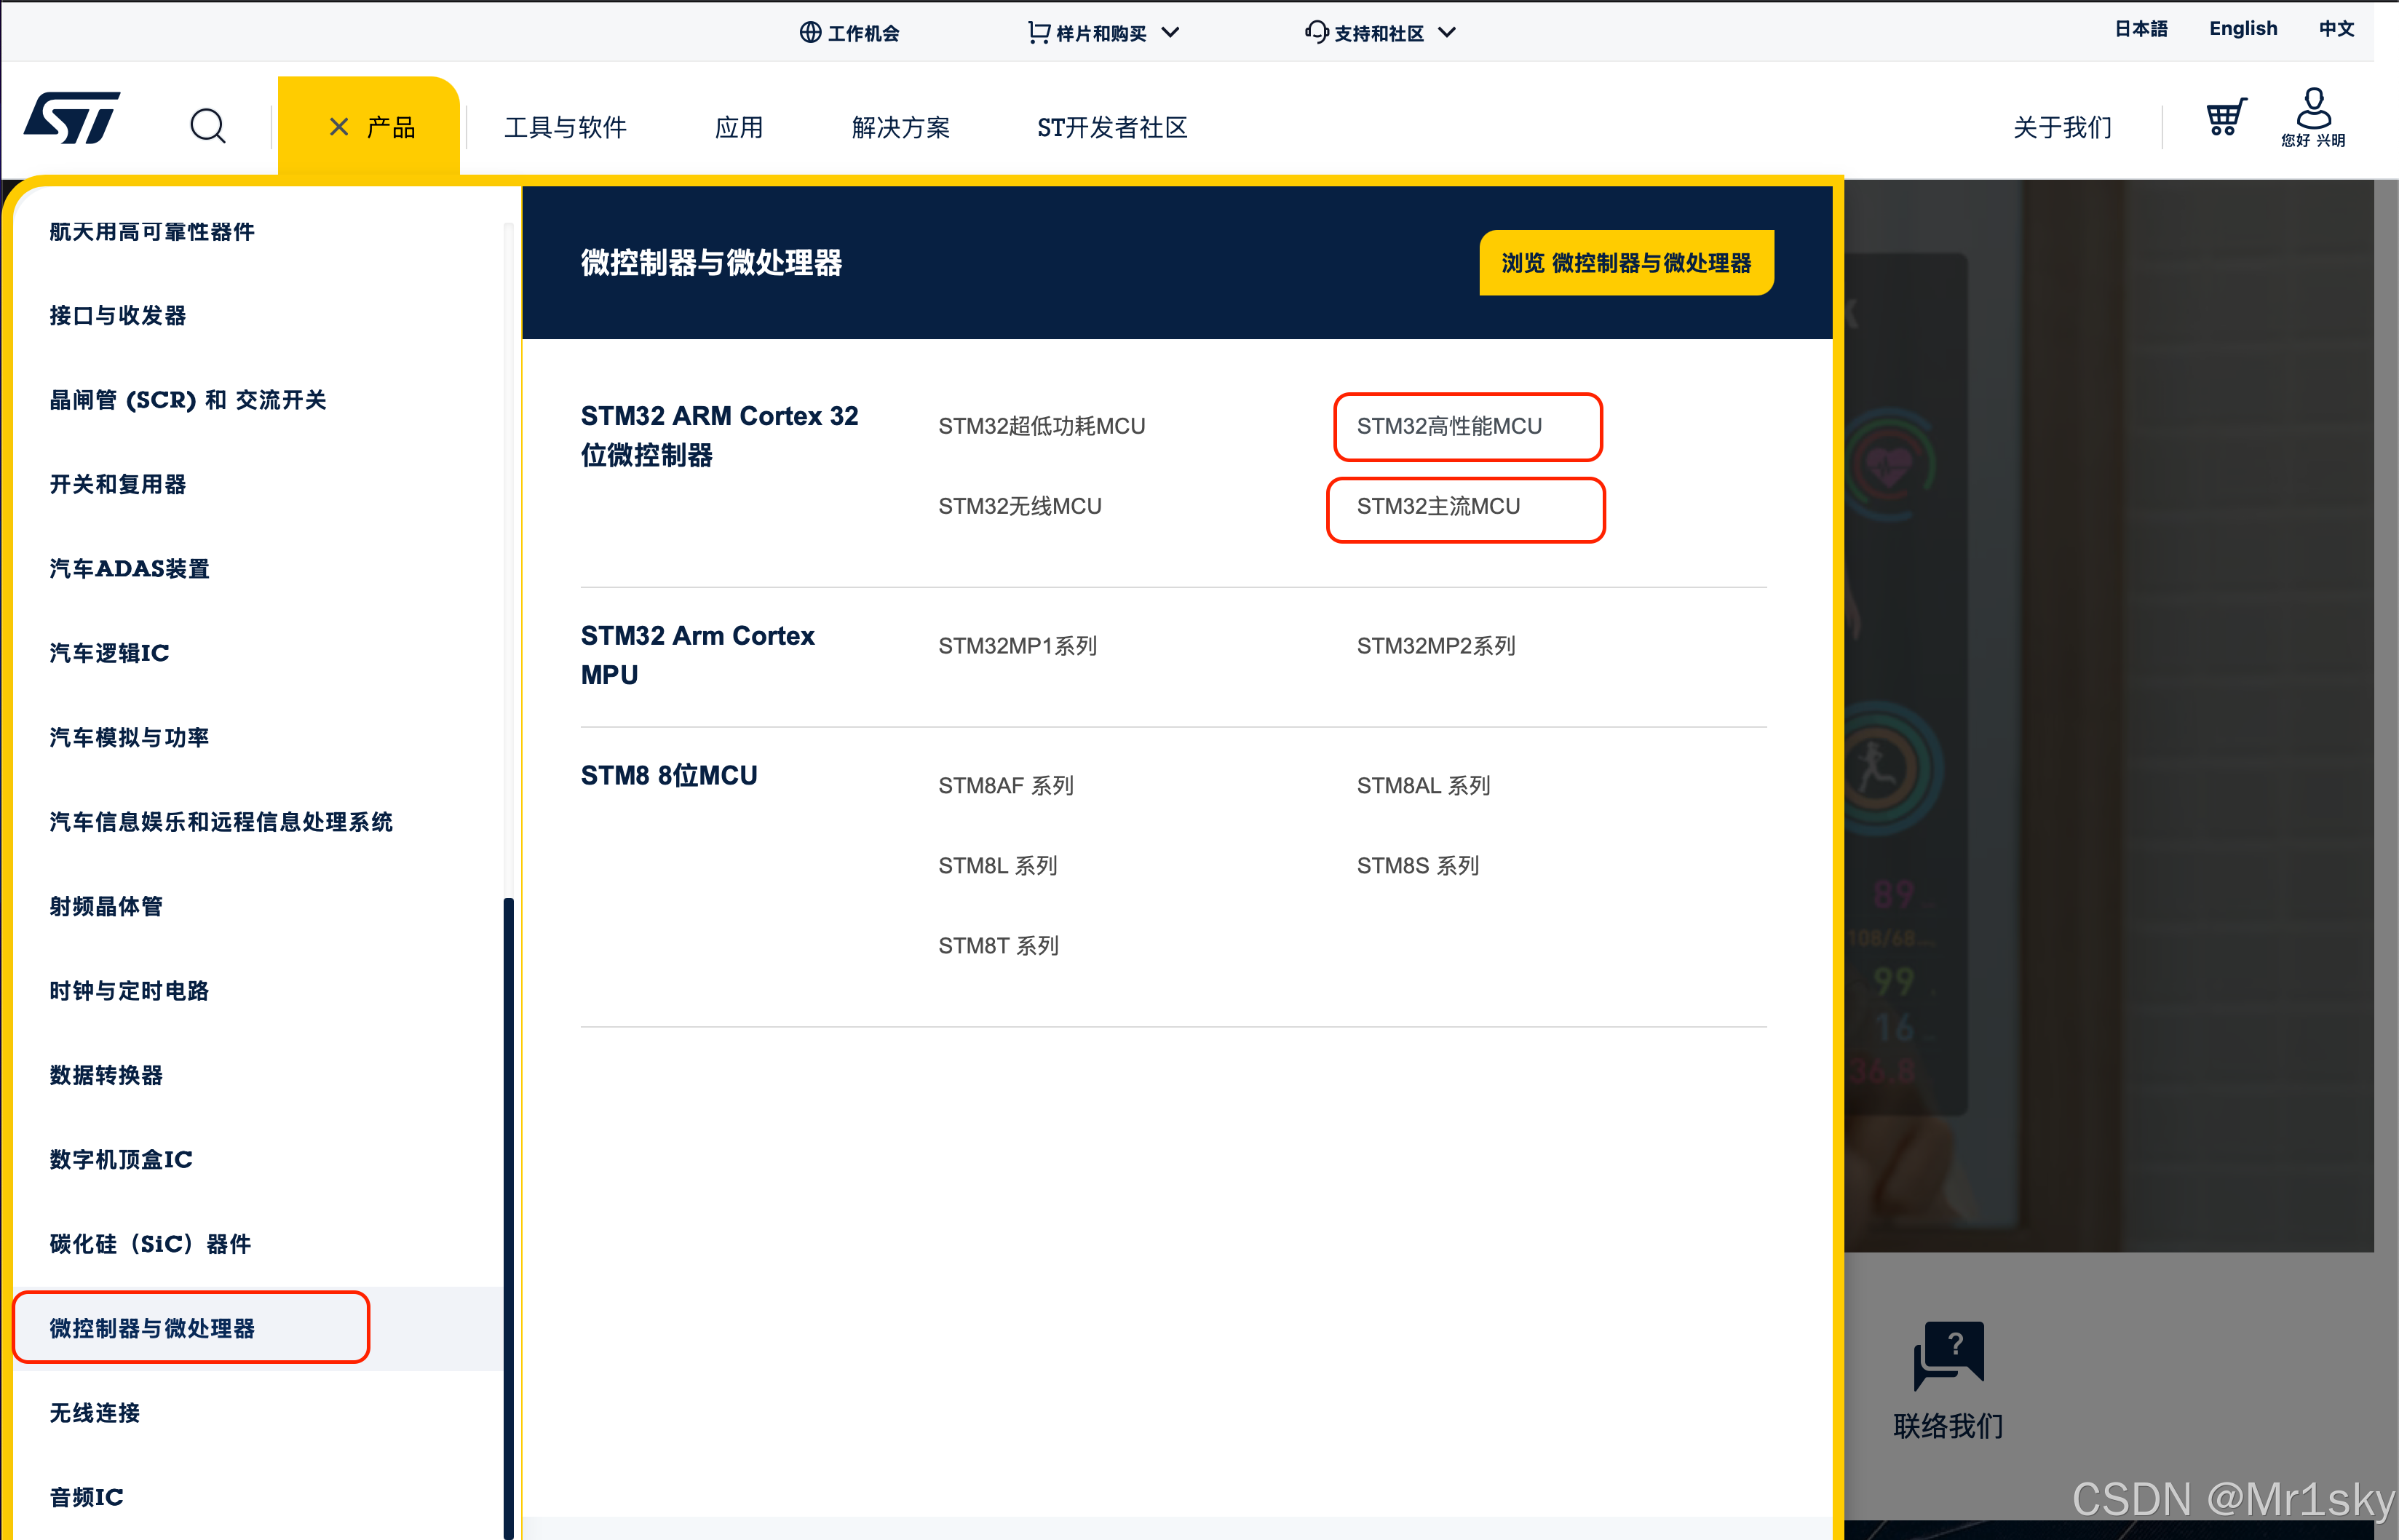
Task: Open the 工具与软件 menu
Action: 565,127
